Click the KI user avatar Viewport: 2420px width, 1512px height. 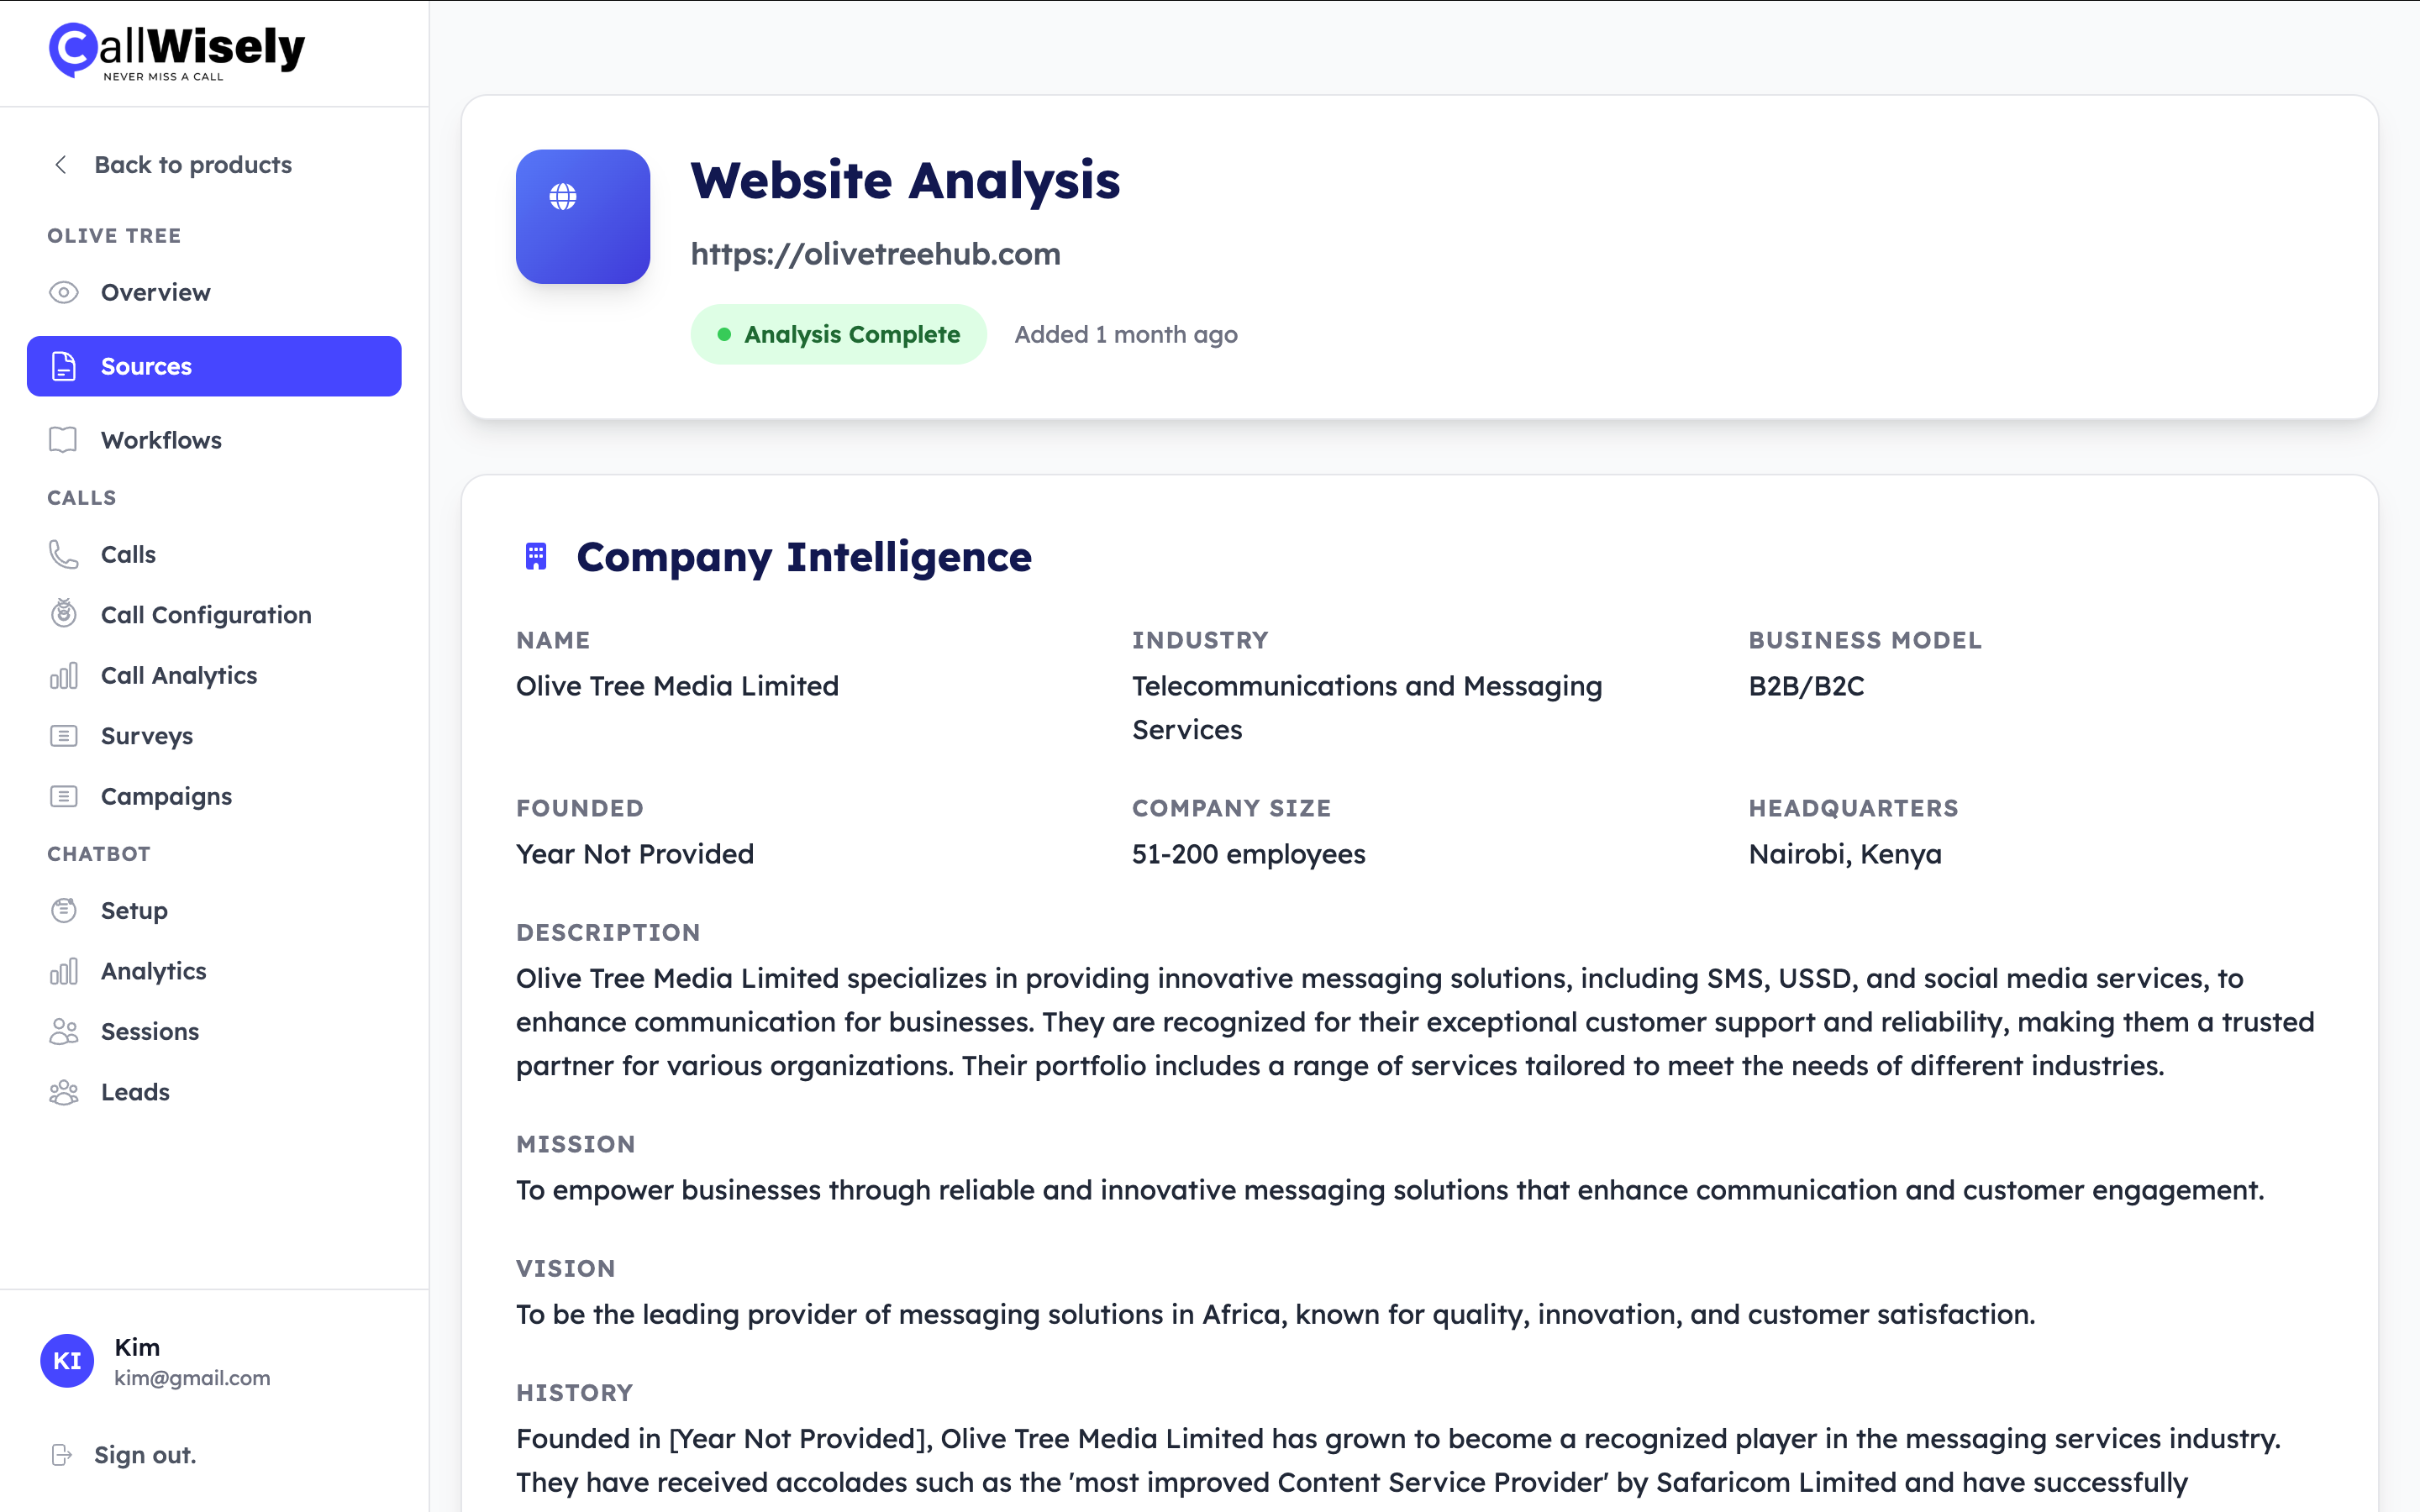67,1361
